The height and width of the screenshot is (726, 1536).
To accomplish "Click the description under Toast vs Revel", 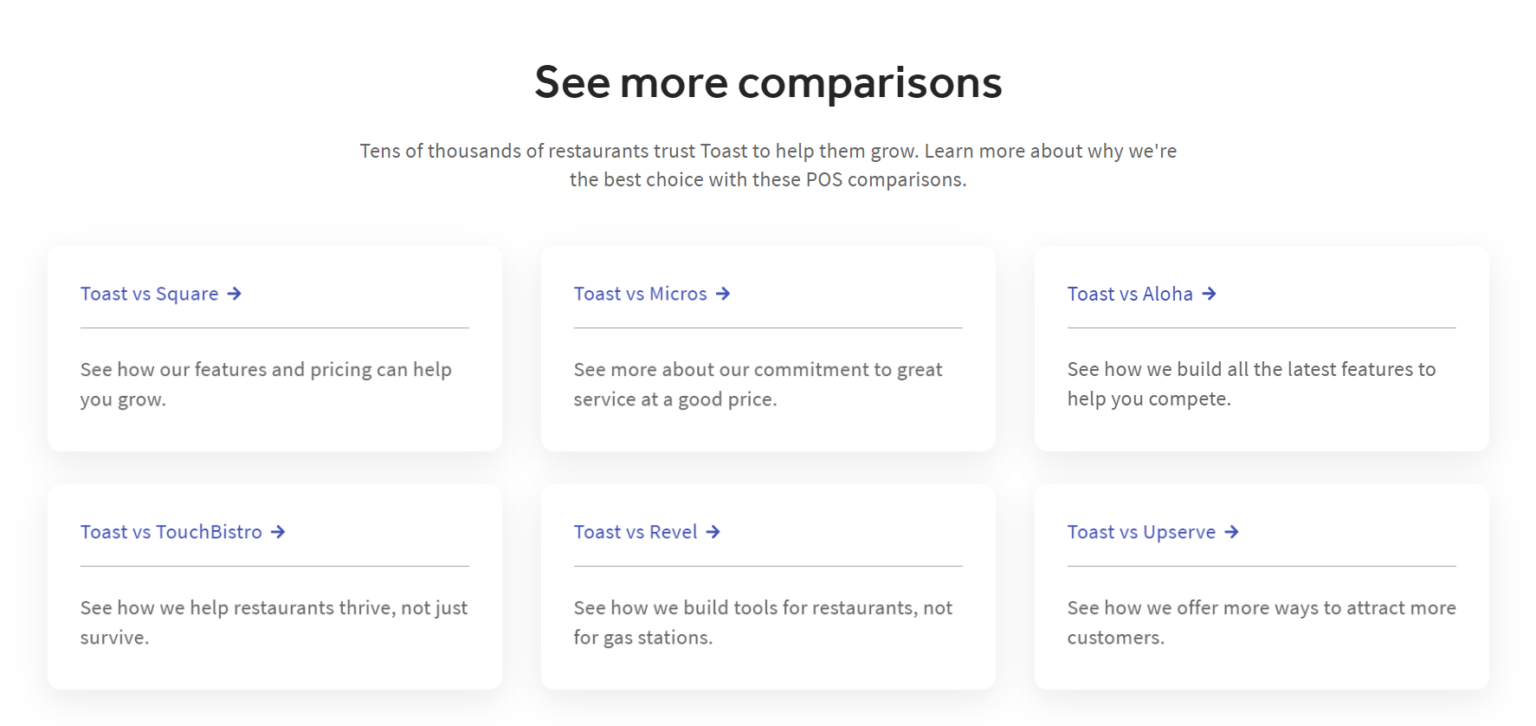I will [x=762, y=622].
